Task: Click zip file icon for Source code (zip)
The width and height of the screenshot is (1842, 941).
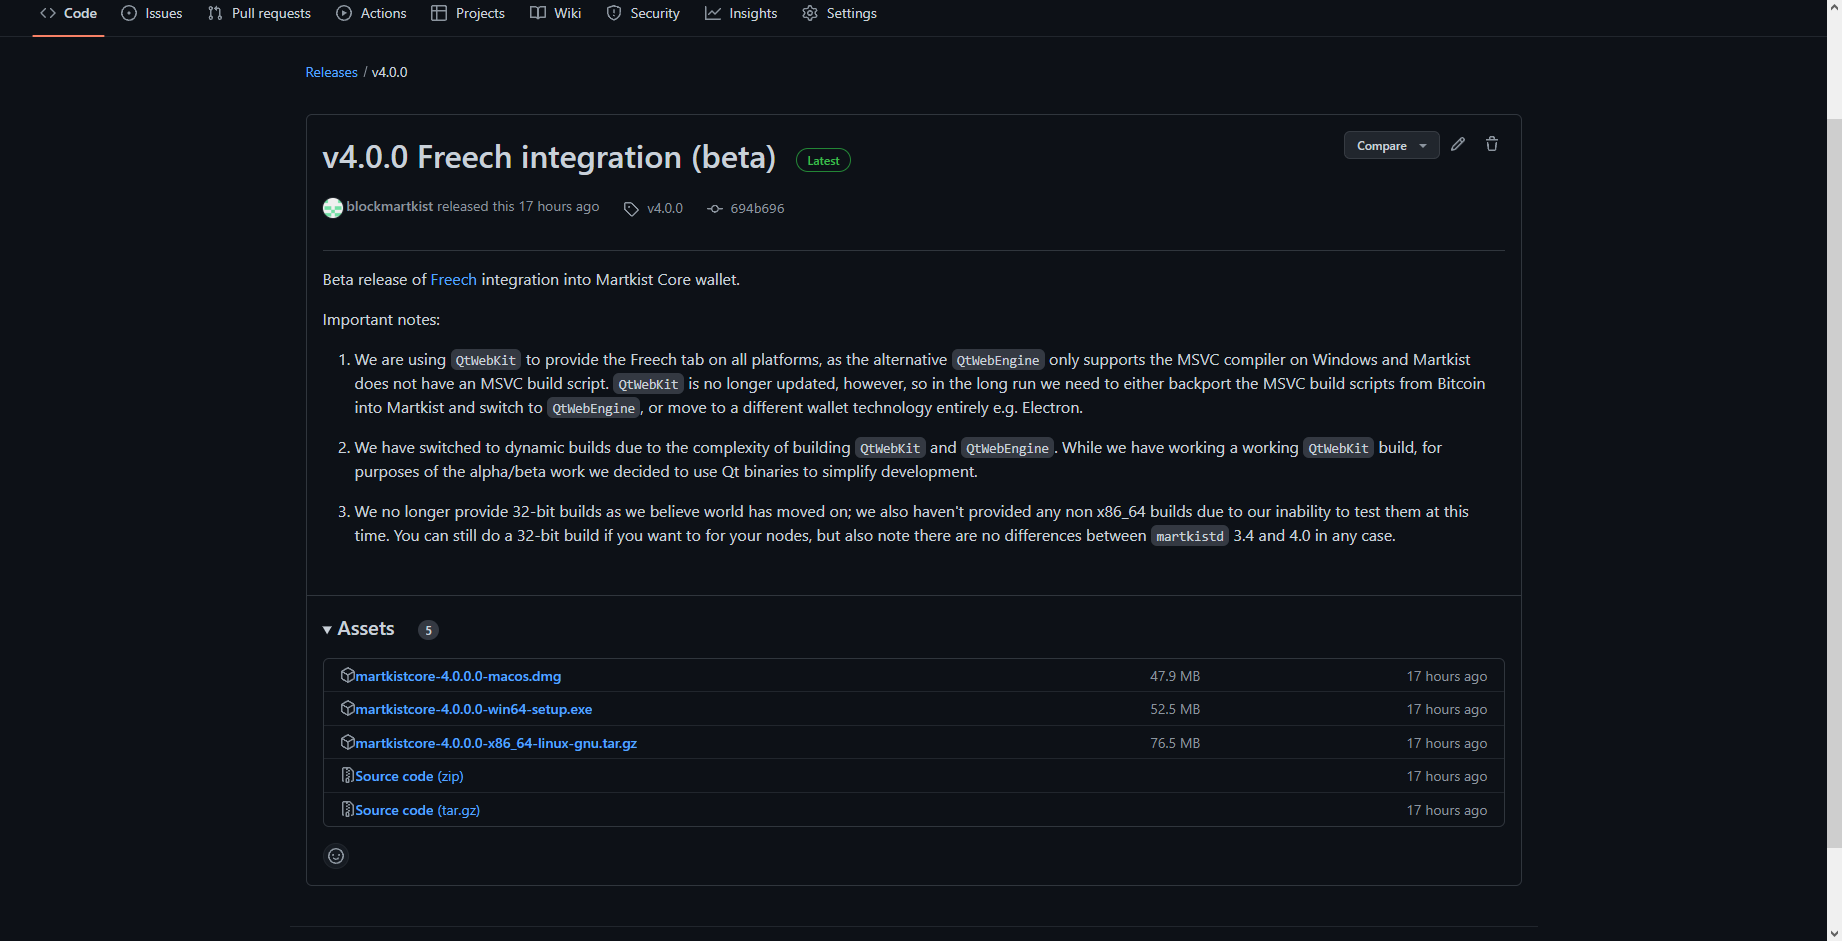Action: [x=347, y=775]
